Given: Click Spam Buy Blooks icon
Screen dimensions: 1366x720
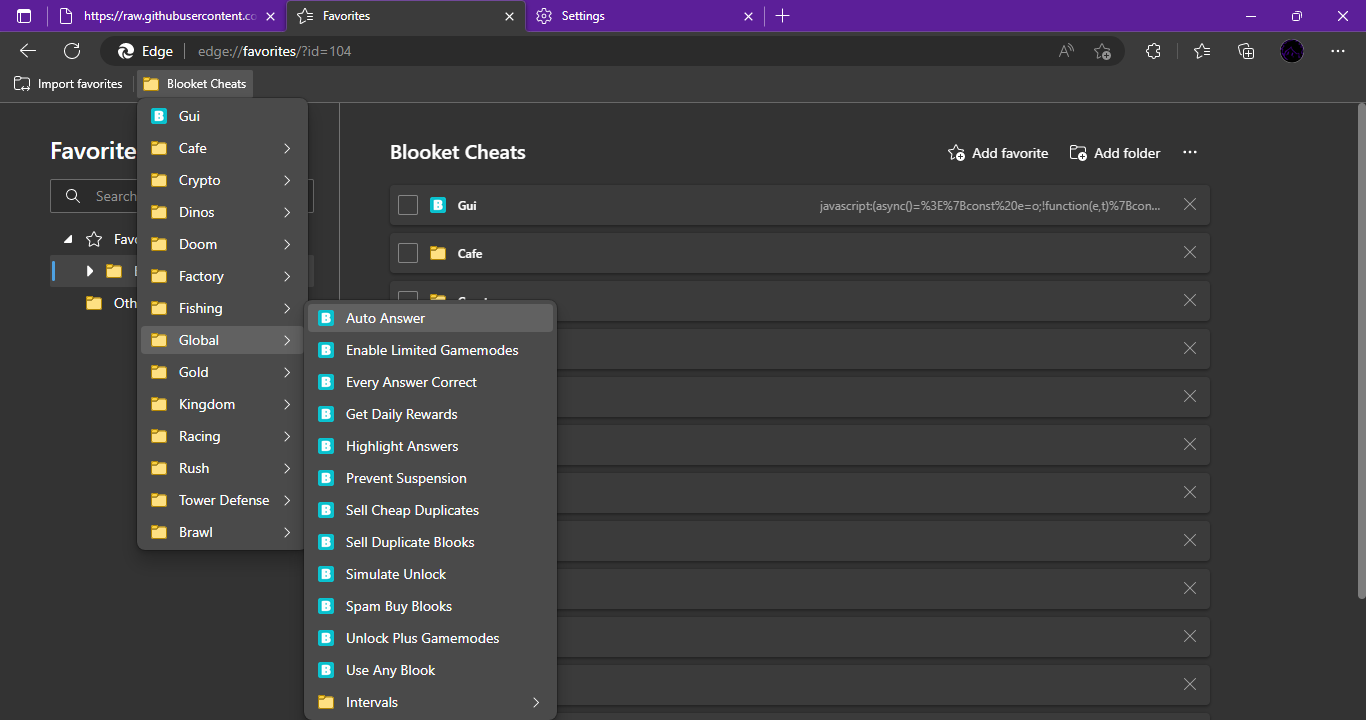Looking at the screenshot, I should pyautogui.click(x=326, y=606).
